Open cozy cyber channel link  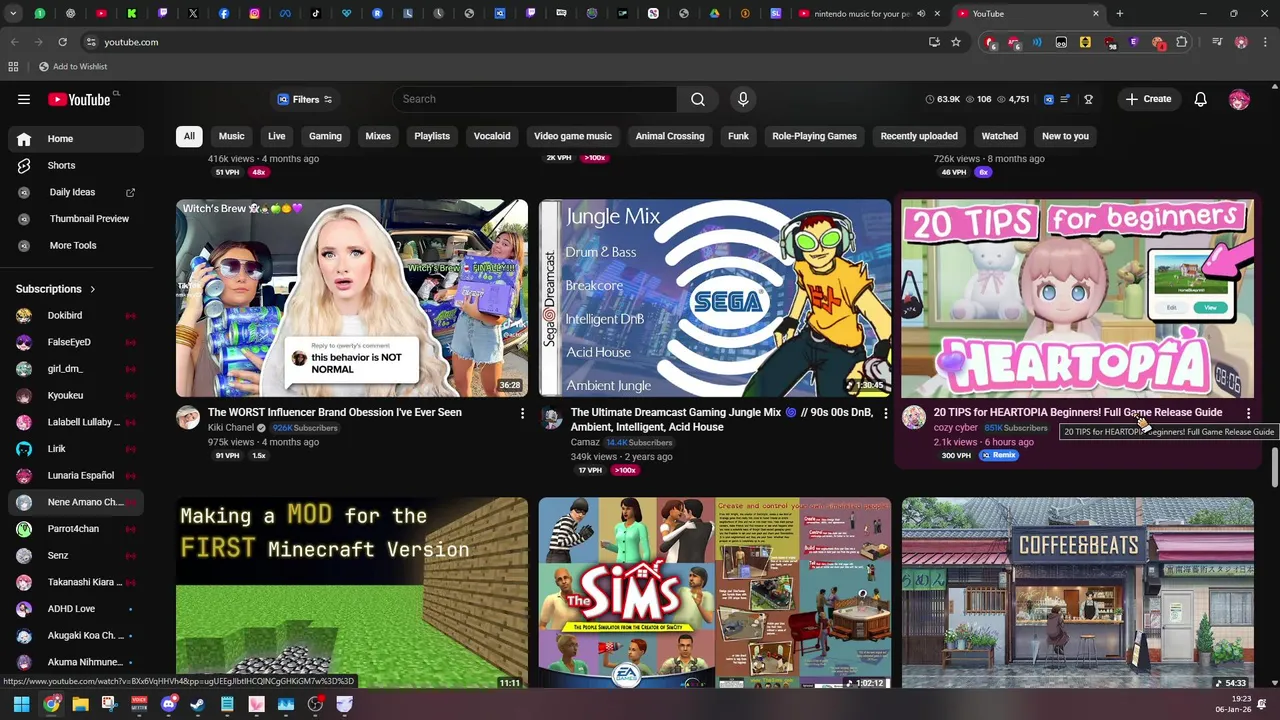click(x=955, y=428)
